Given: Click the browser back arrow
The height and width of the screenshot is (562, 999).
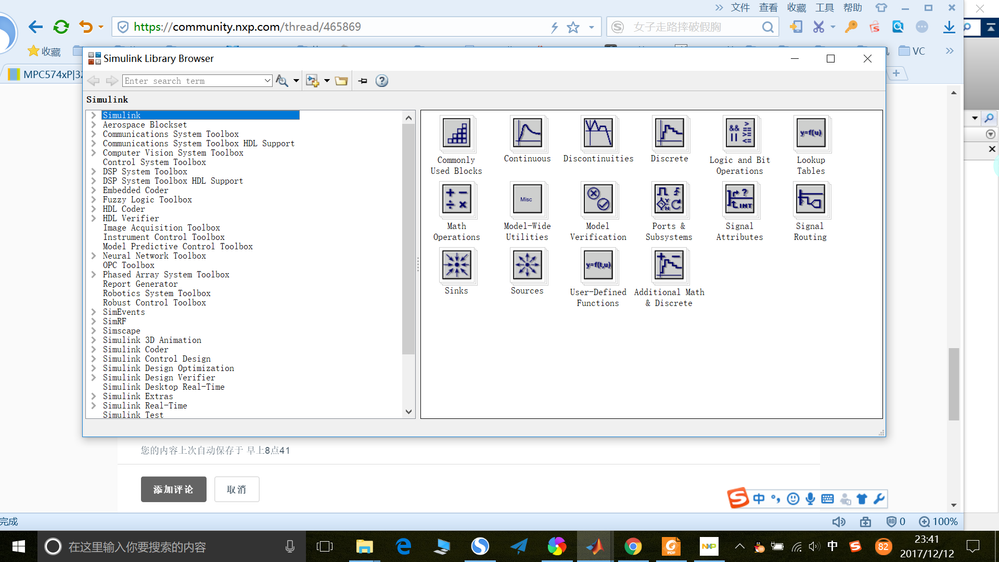Looking at the screenshot, I should [x=35, y=27].
